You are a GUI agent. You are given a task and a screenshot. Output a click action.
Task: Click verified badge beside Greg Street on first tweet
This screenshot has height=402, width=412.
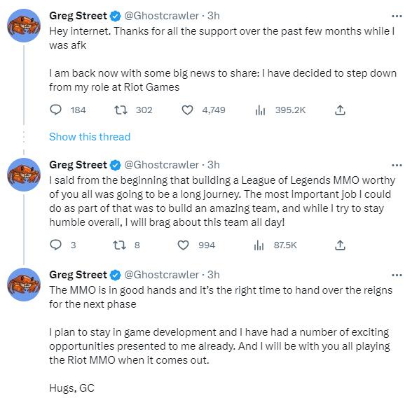tap(115, 16)
